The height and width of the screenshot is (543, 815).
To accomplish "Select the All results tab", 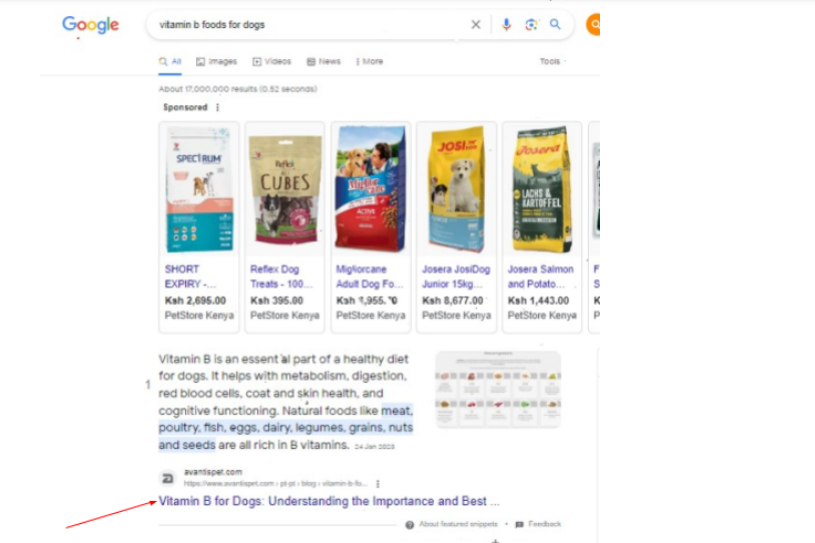I will (x=170, y=61).
